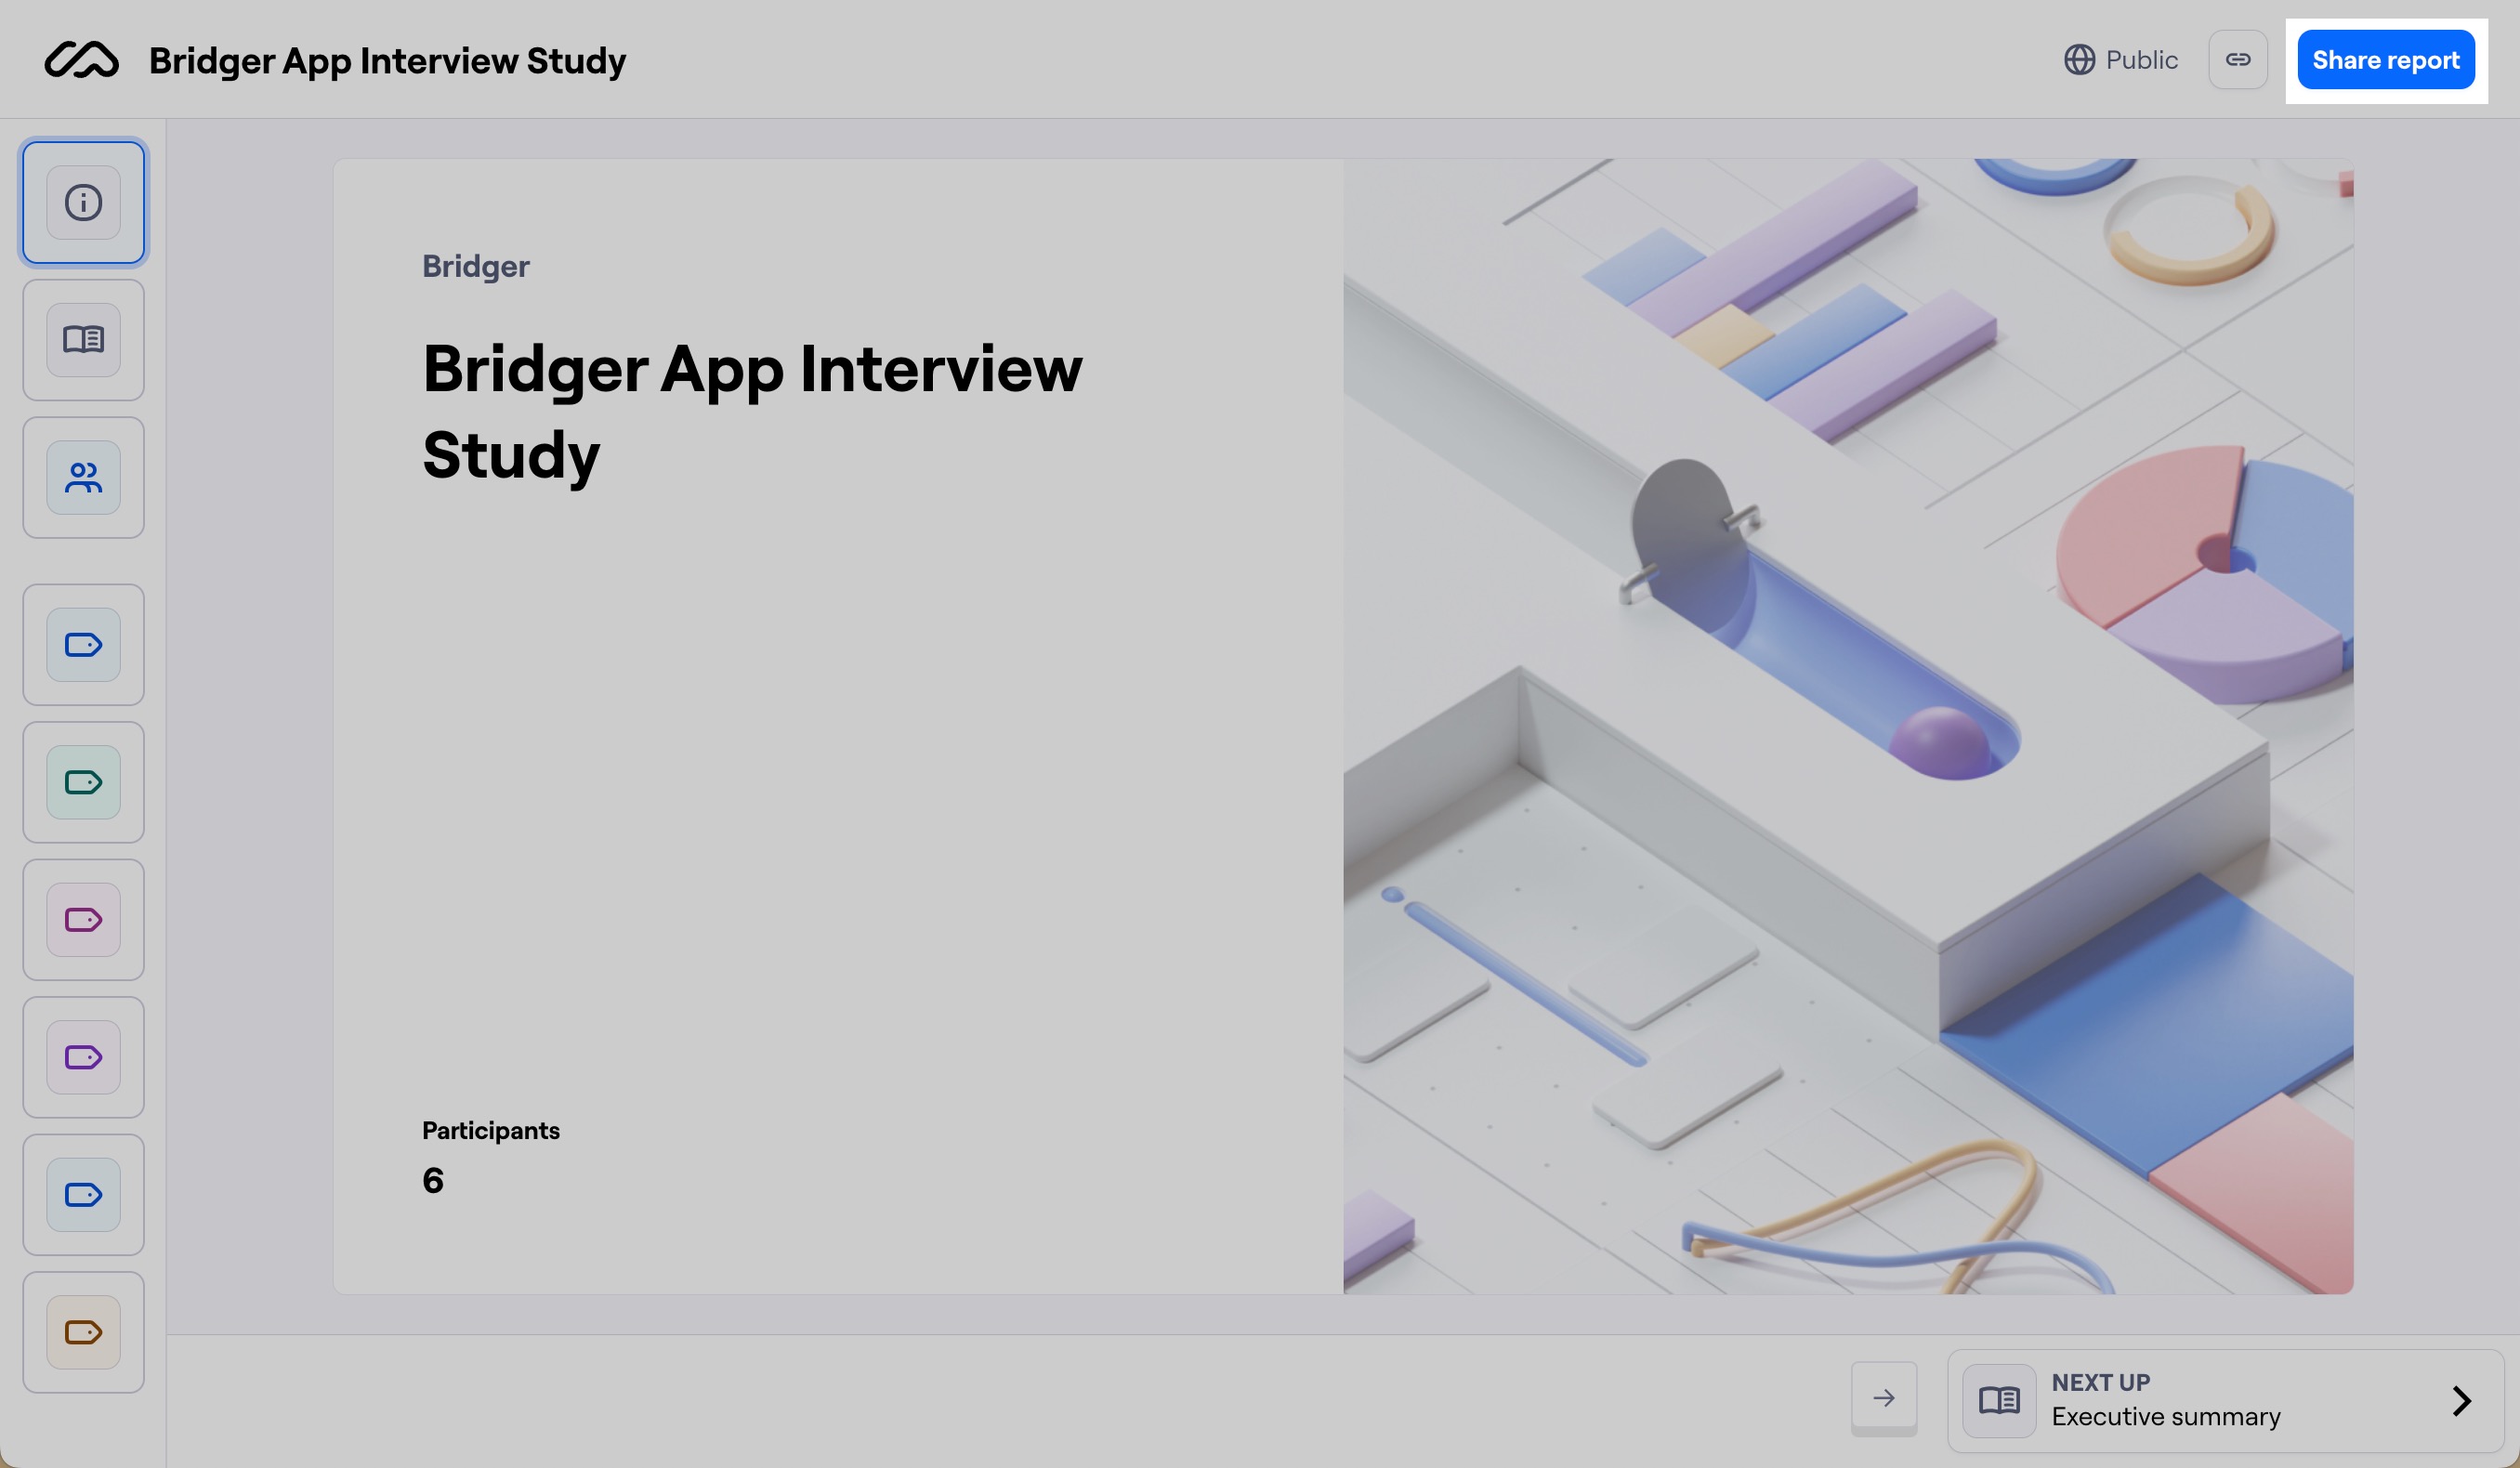
Task: Select the pink tag sidebar icon
Action: (83, 920)
